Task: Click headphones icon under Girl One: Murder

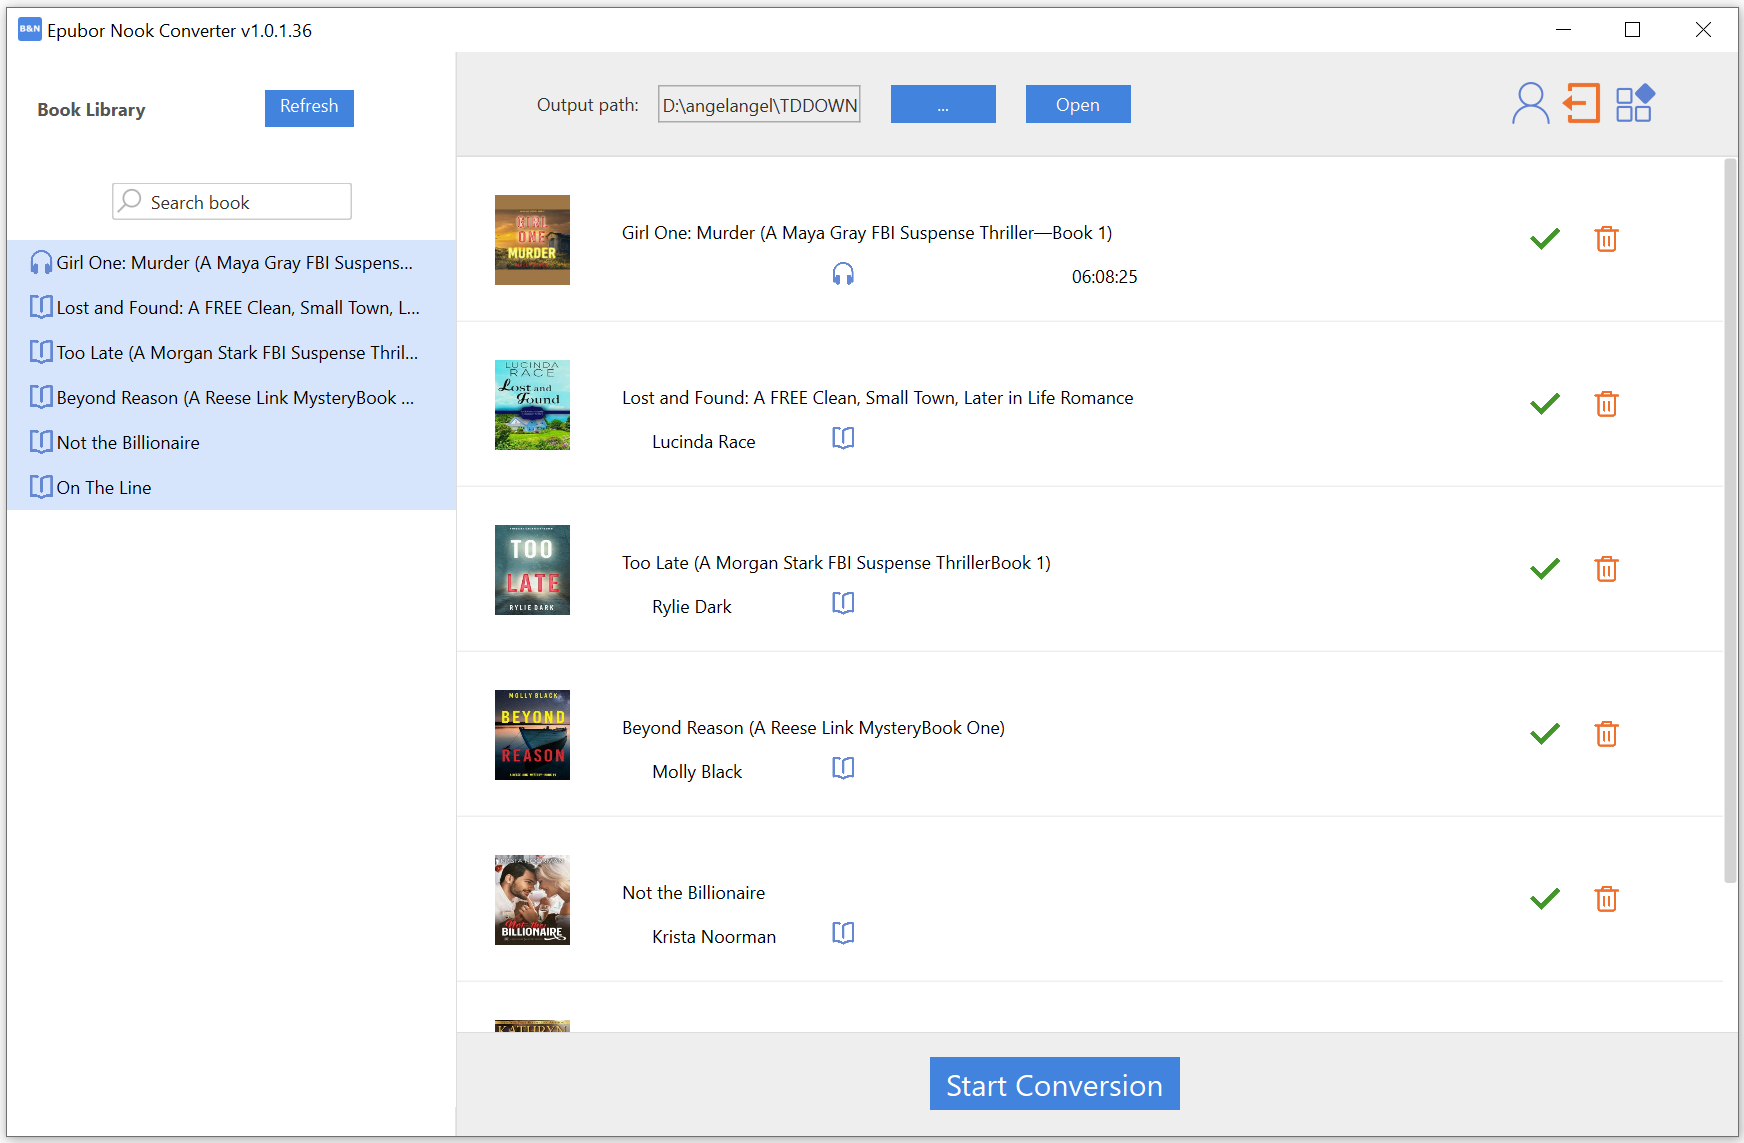Action: pyautogui.click(x=843, y=274)
